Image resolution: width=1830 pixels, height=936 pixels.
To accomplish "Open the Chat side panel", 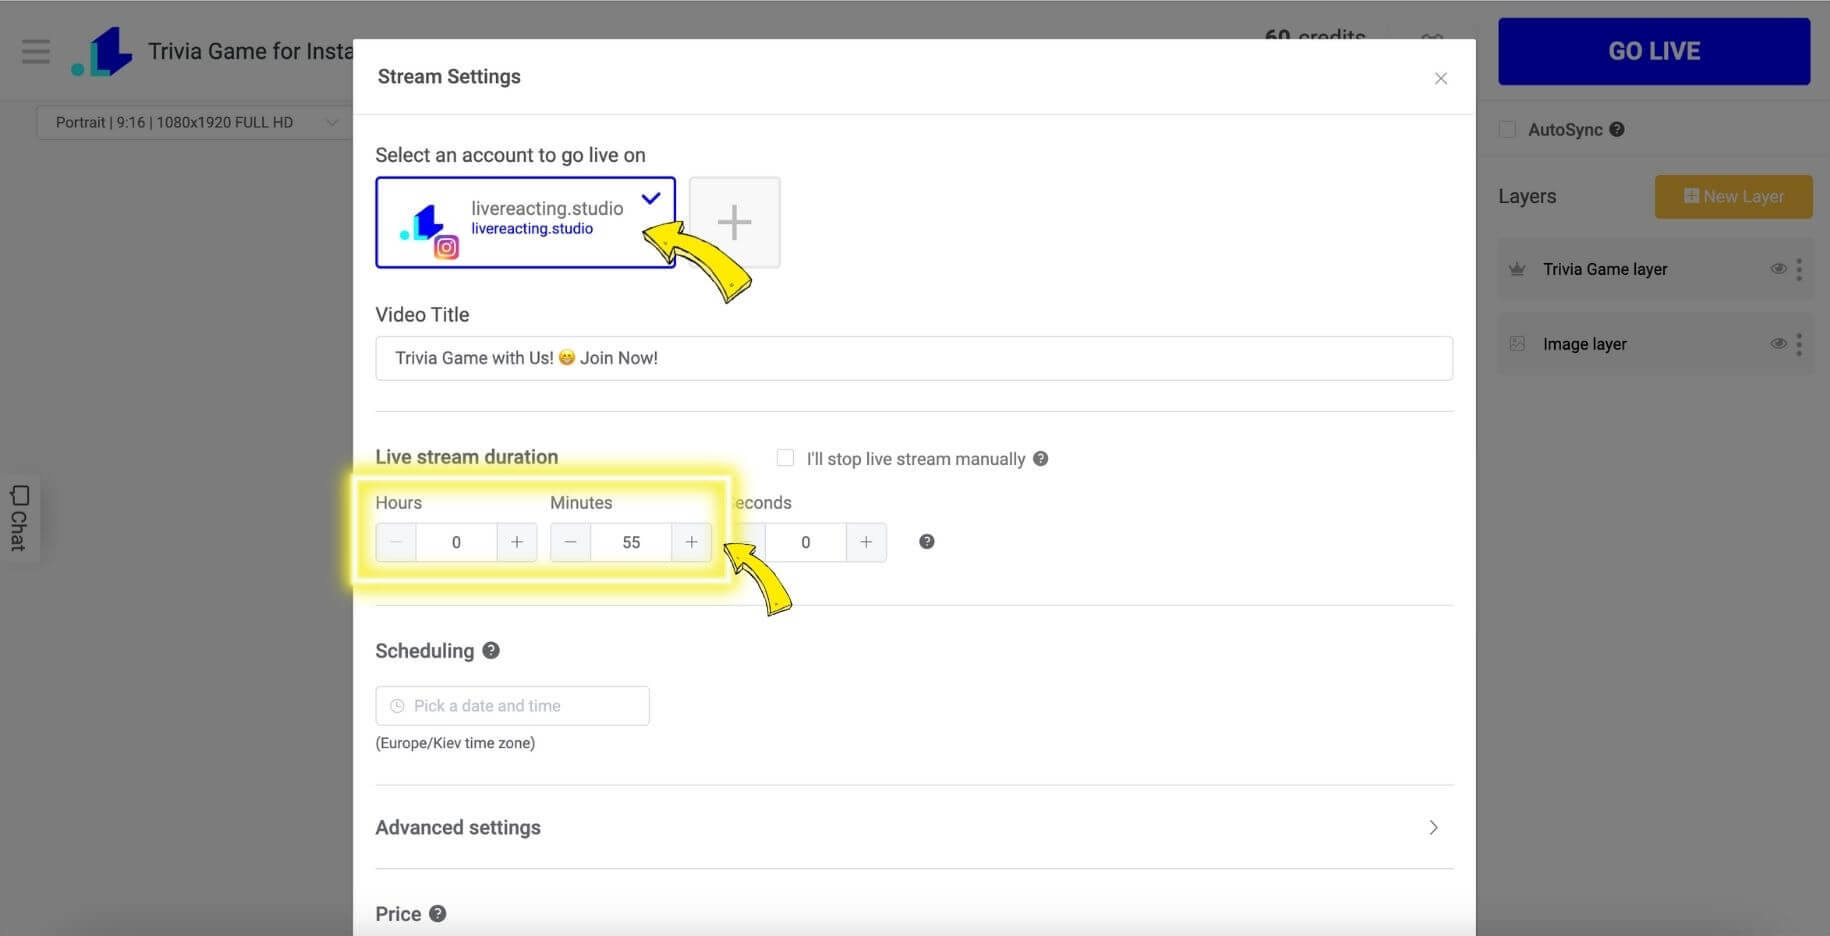I will [x=19, y=518].
